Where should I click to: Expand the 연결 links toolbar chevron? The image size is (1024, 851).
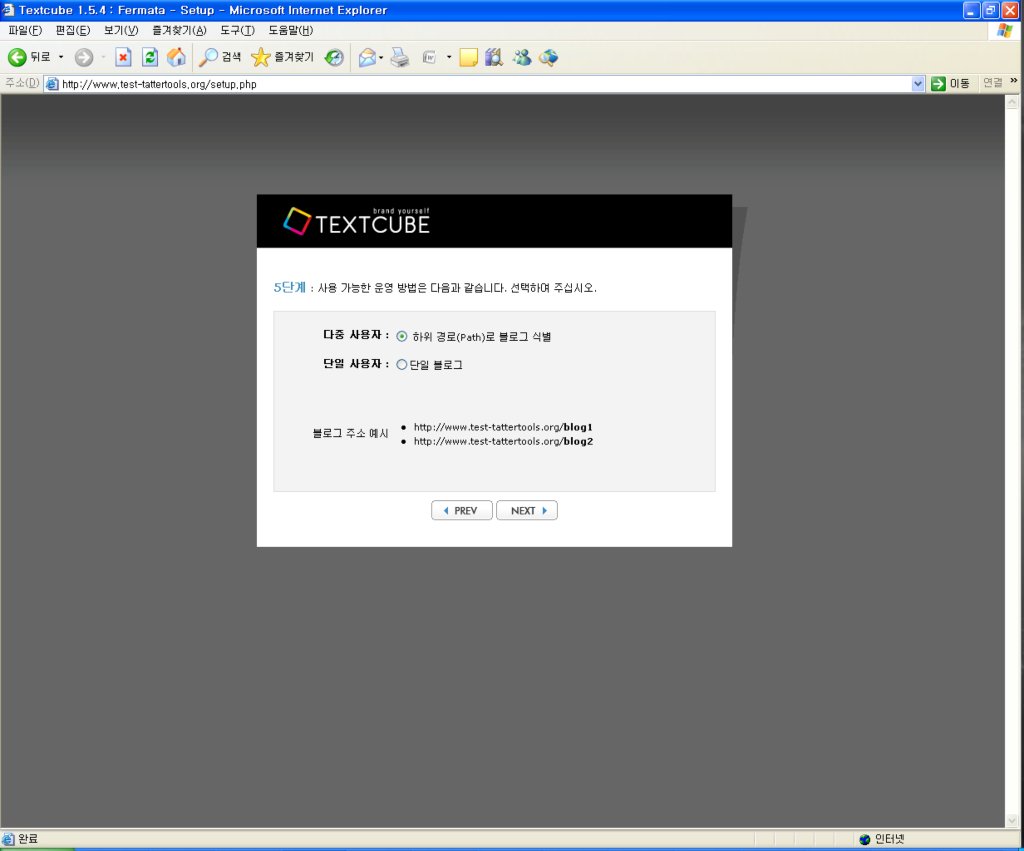point(1014,81)
